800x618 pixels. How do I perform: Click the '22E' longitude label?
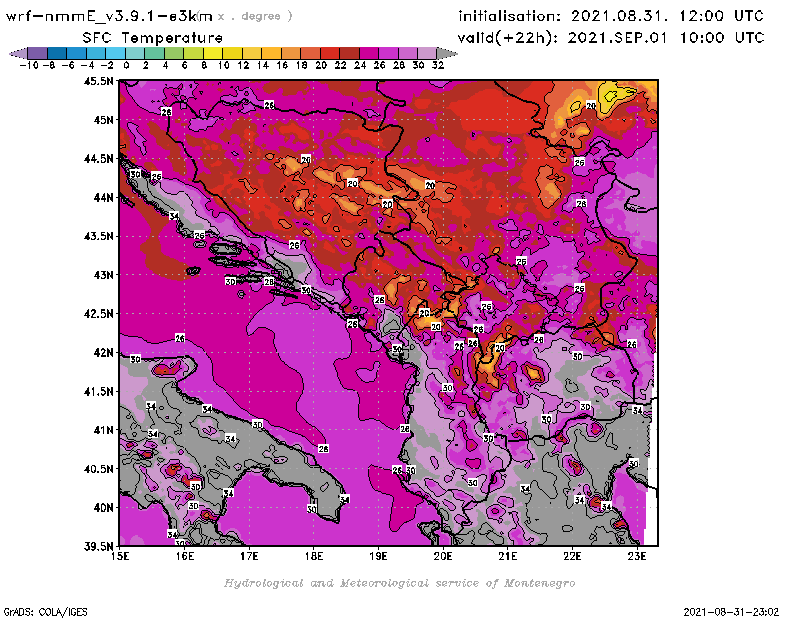point(572,556)
